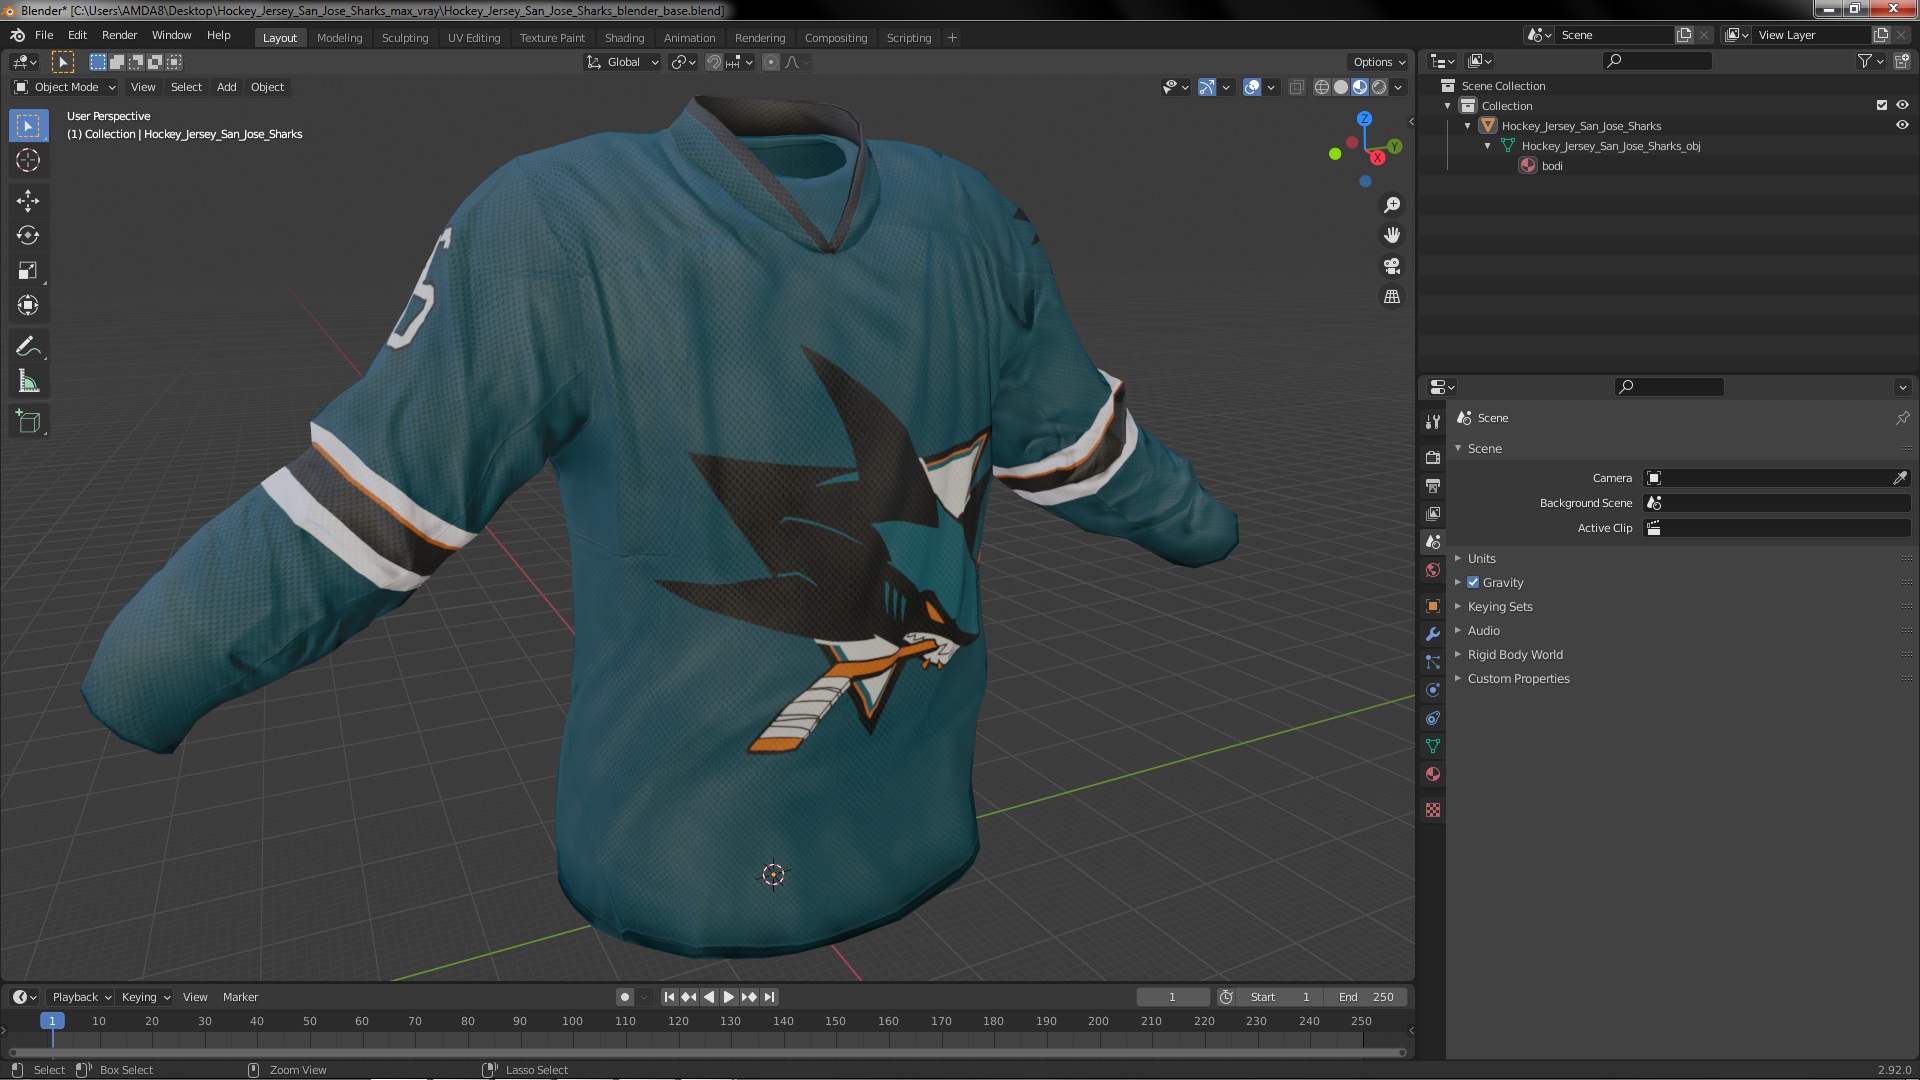Open the Render properties tab
This screenshot has height=1080, width=1920.
[1433, 457]
